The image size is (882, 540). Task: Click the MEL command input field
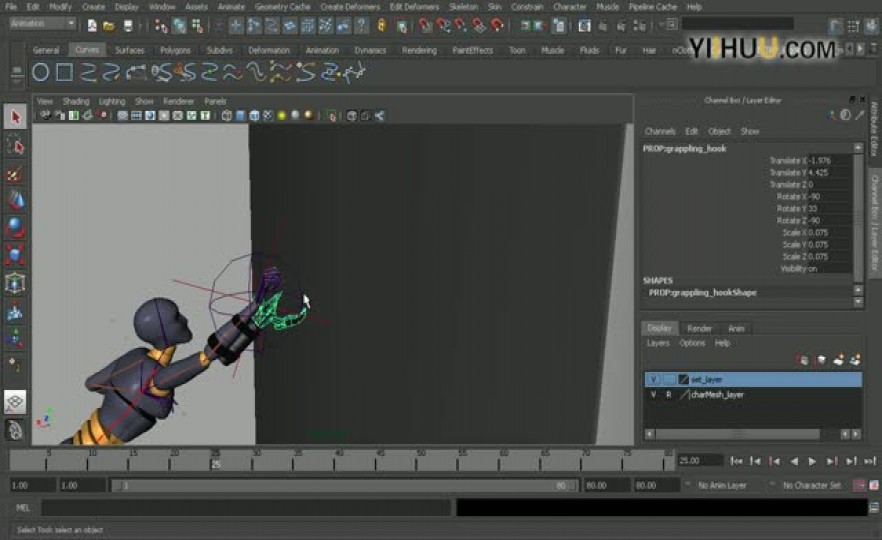(x=246, y=508)
